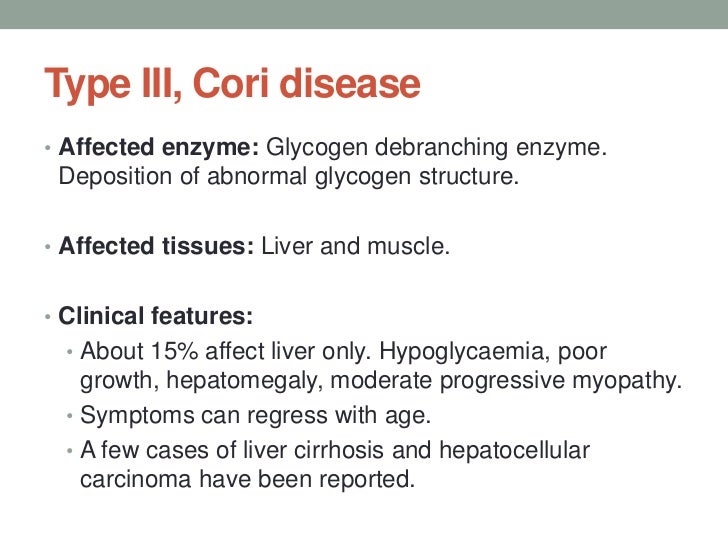The width and height of the screenshot is (728, 546).
Task: Click the sub-bullet before "Symptoms can regress"
Action: tap(70, 416)
